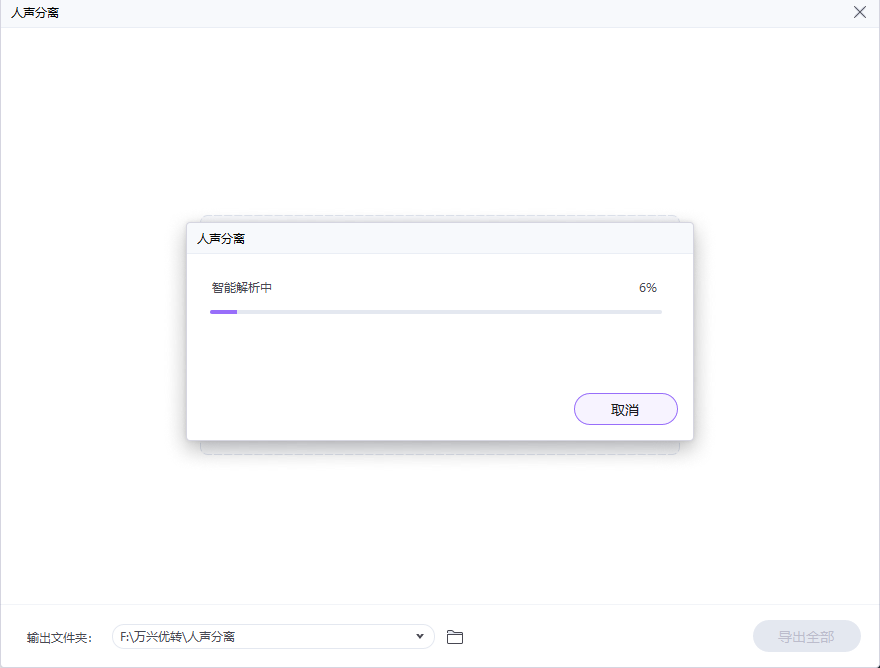Click the 6% progress percentage
The height and width of the screenshot is (668, 880).
tap(648, 288)
